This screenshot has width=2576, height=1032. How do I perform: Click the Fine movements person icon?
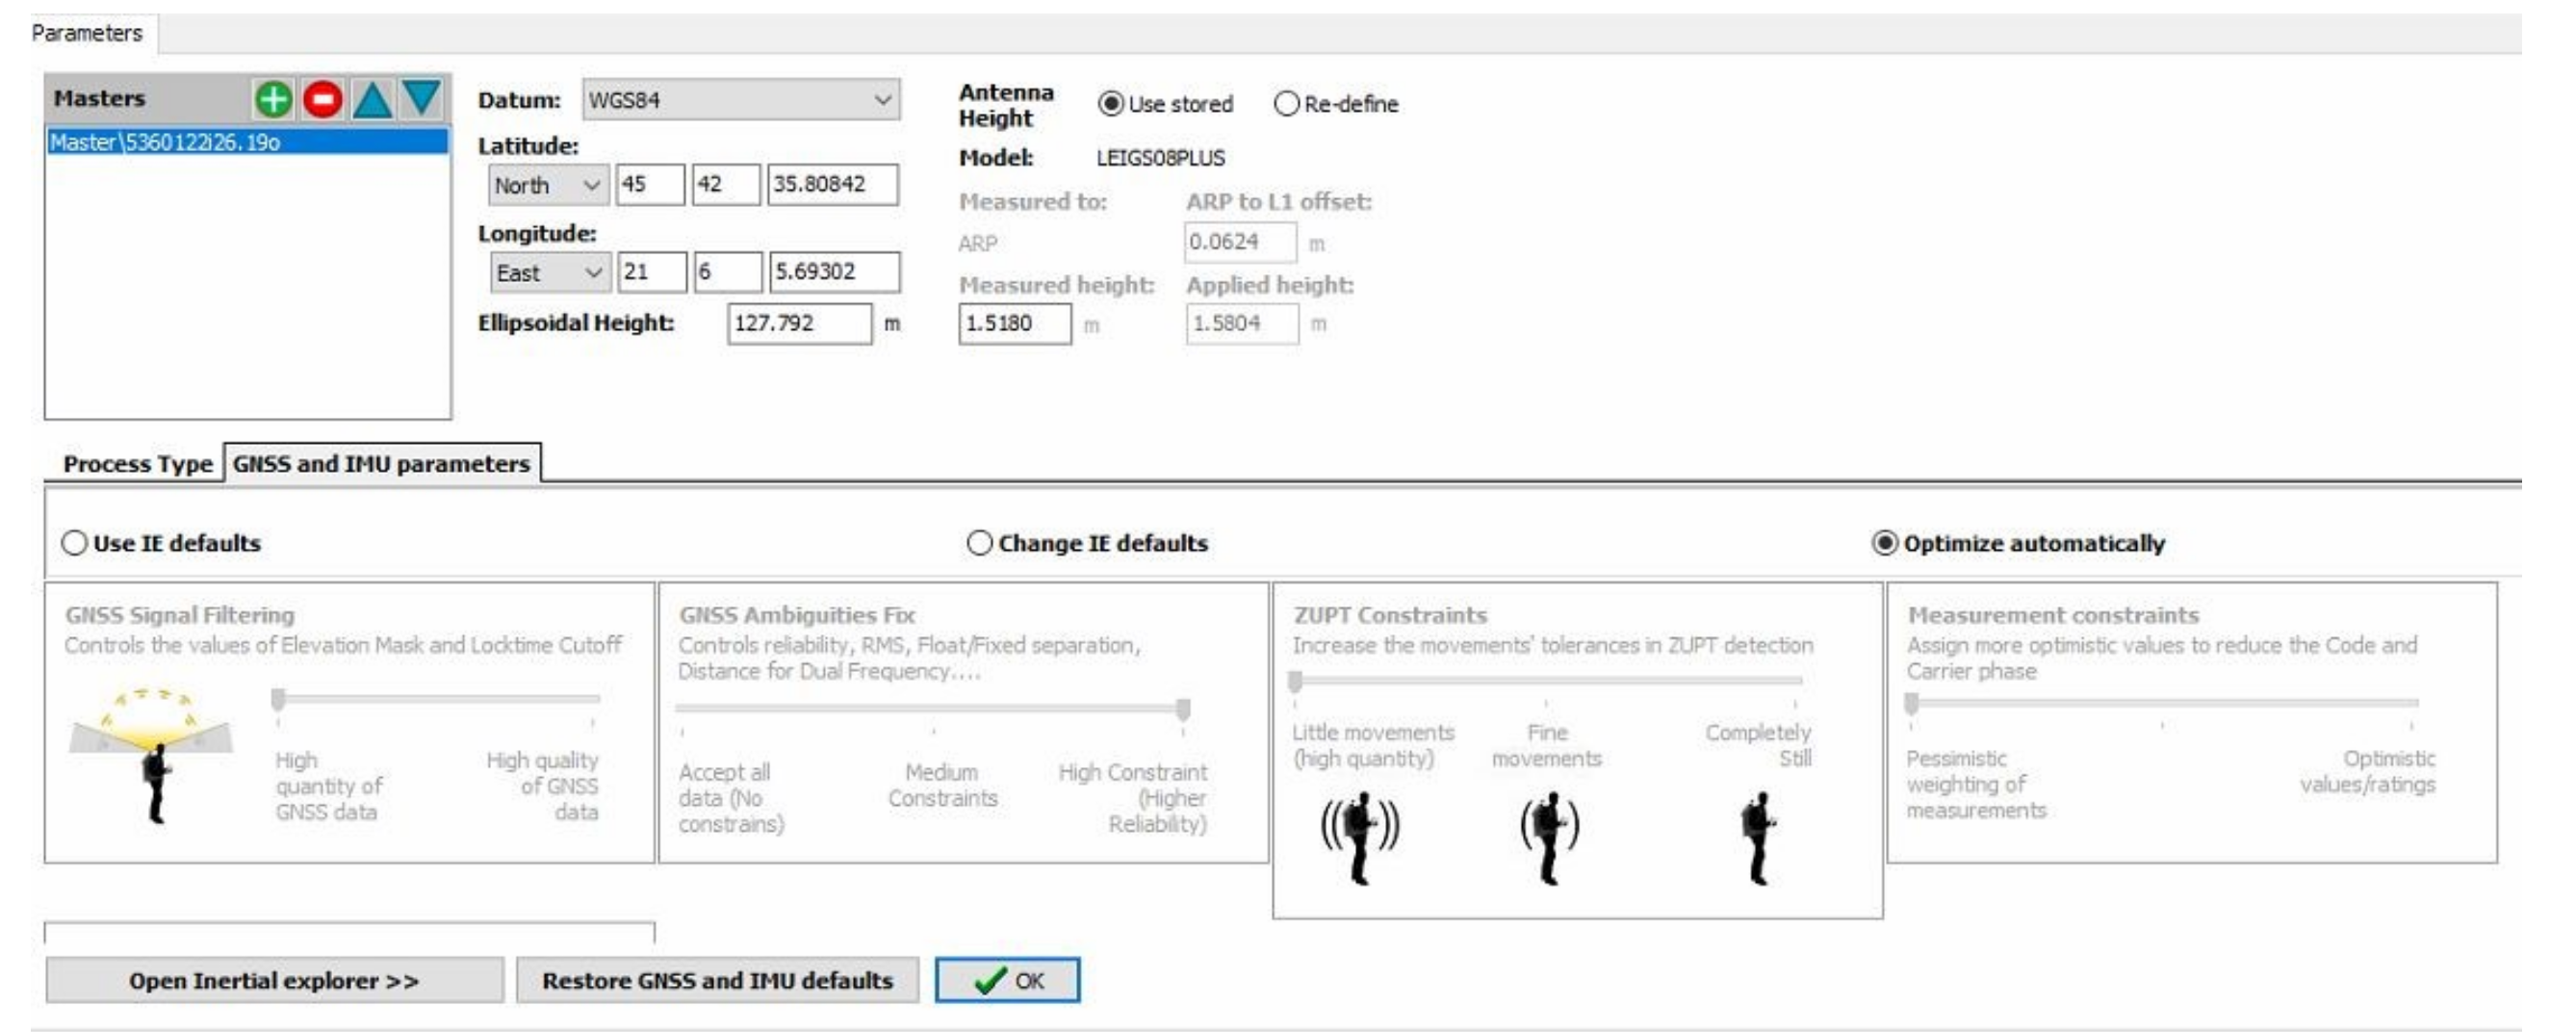point(1548,835)
